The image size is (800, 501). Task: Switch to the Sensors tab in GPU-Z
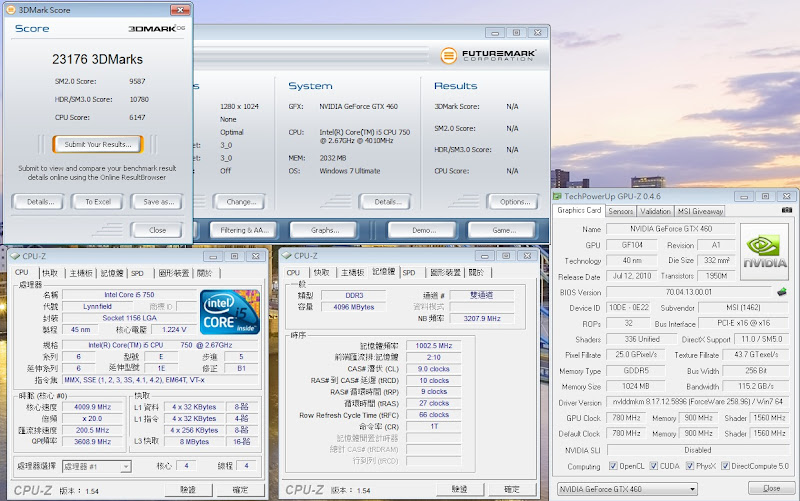tap(620, 211)
